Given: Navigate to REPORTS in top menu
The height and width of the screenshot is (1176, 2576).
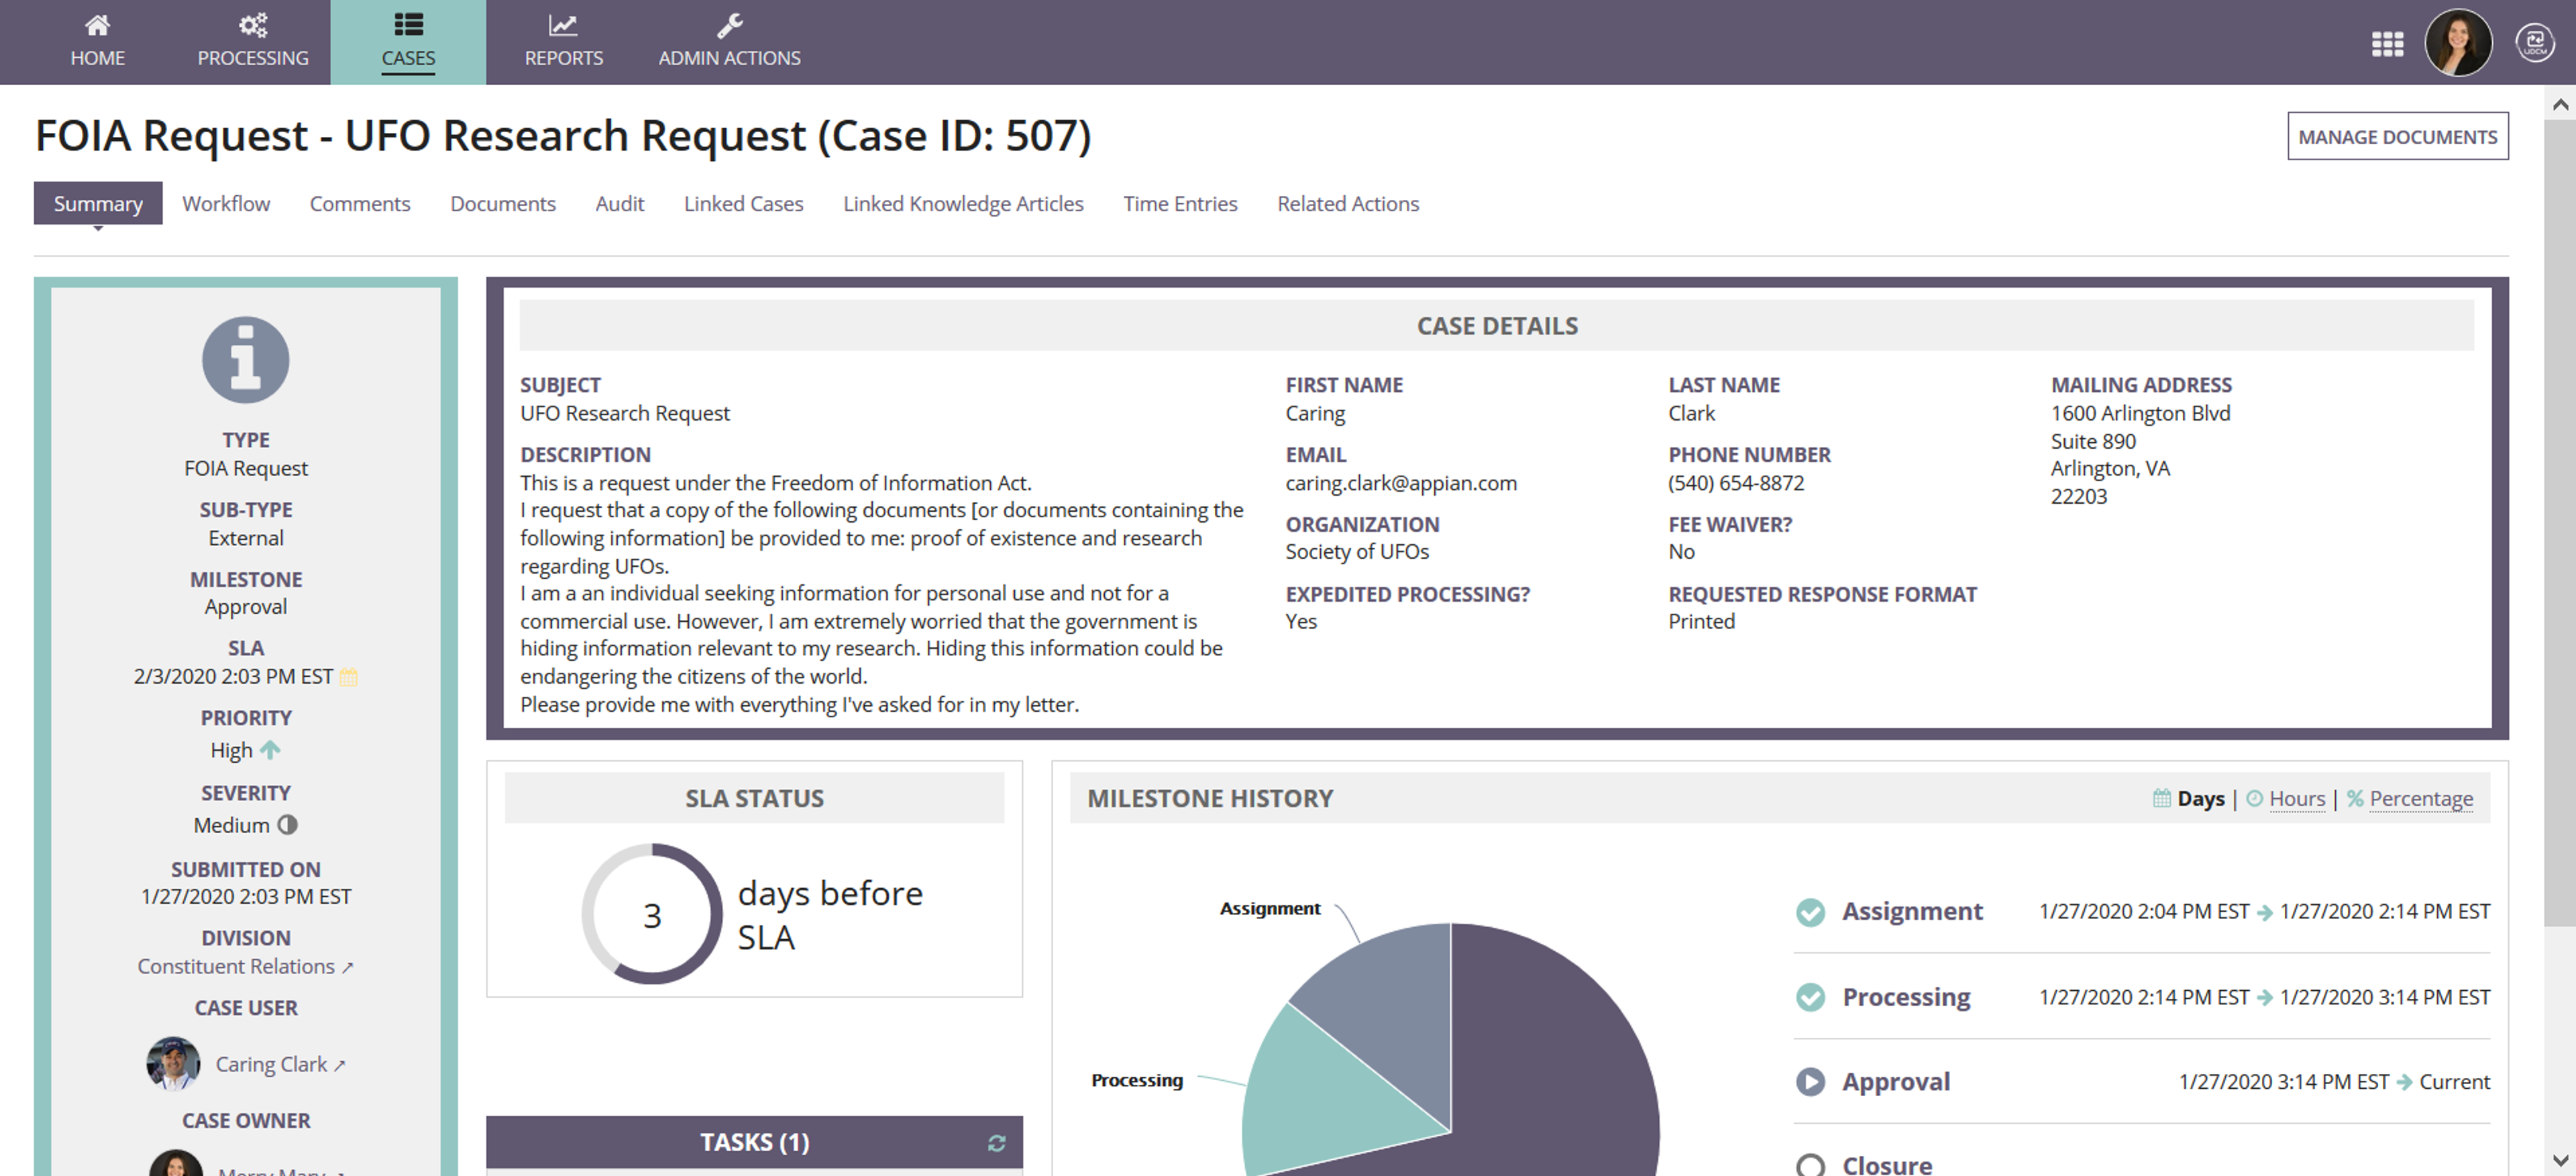Looking at the screenshot, I should click(x=563, y=42).
